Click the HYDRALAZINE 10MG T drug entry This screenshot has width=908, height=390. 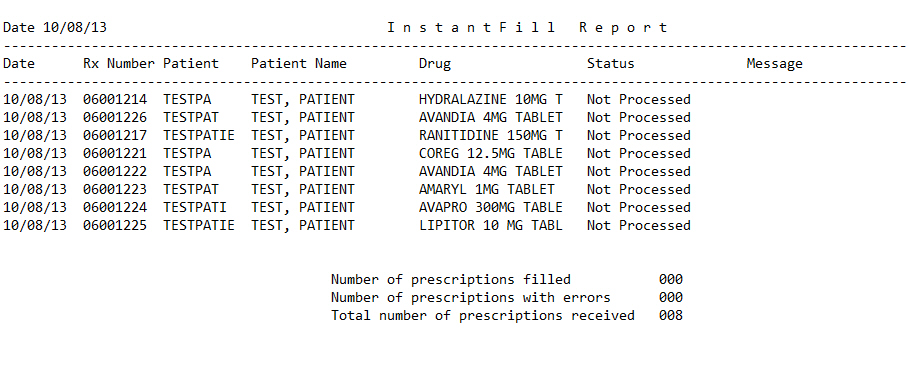490,100
